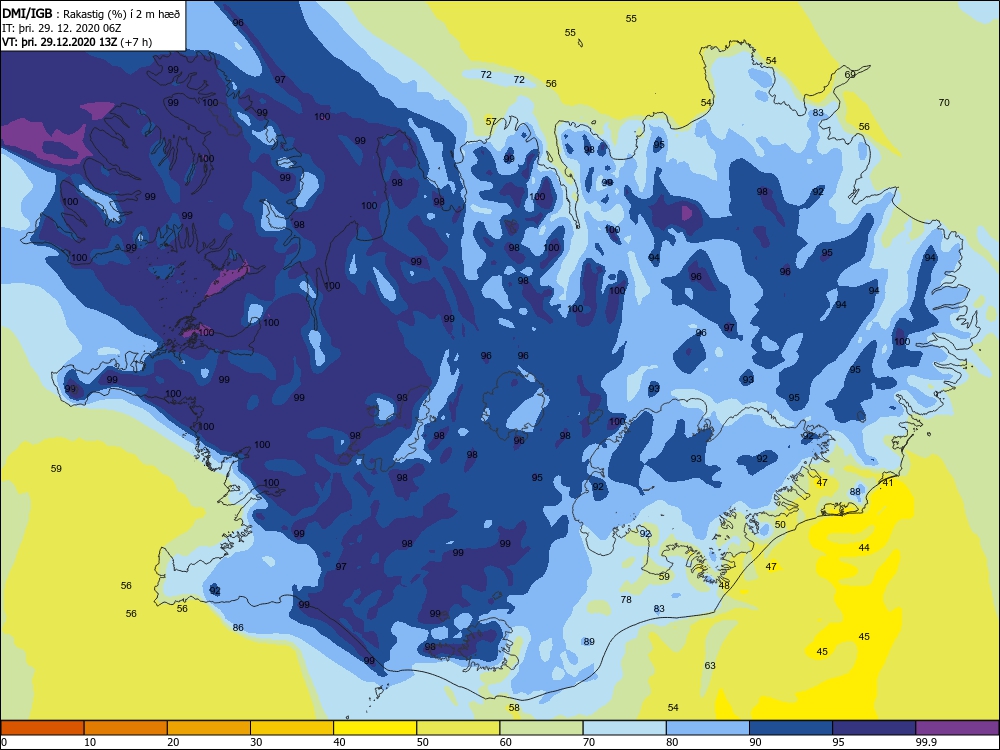Select the 30–40 amber legend swatch
The image size is (1000, 750).
click(x=292, y=728)
